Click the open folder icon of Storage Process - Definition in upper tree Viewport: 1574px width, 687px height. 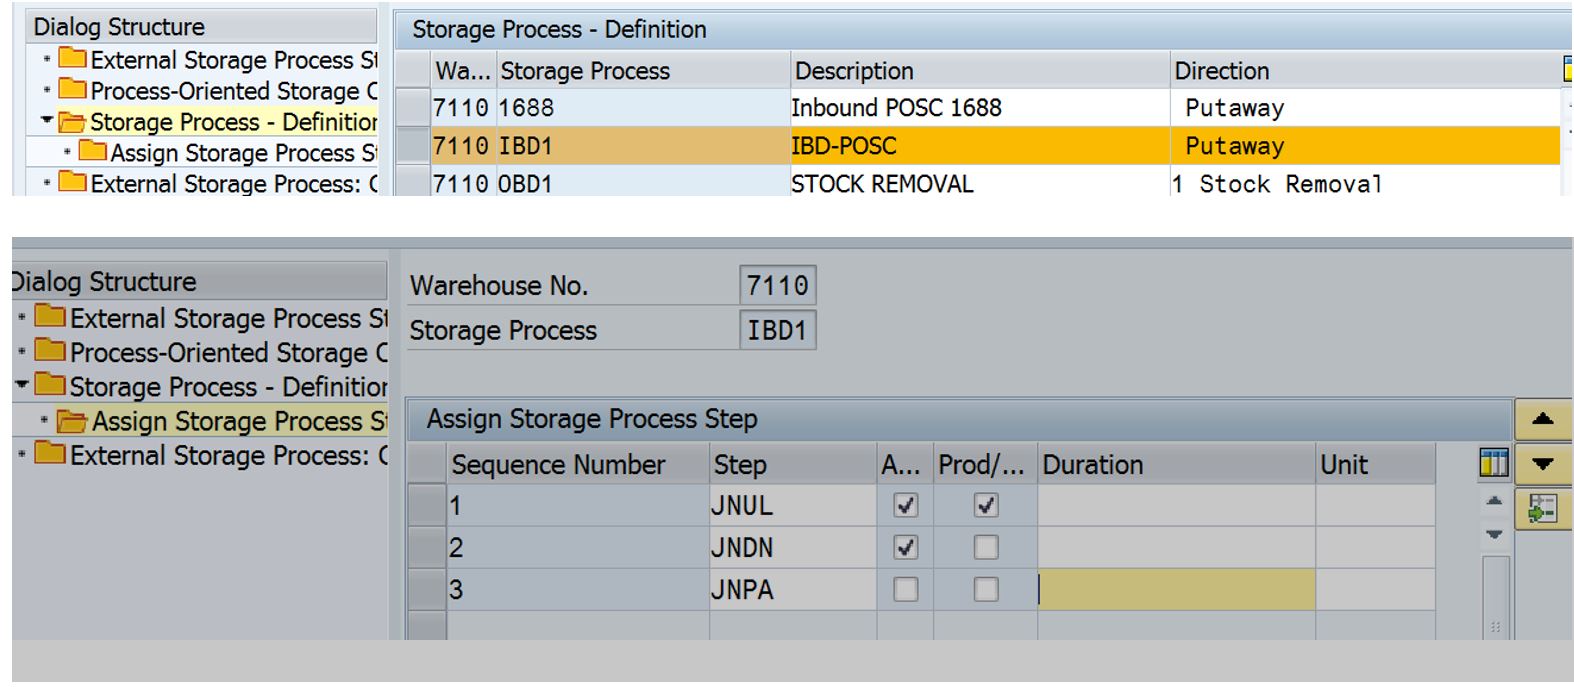(72, 122)
